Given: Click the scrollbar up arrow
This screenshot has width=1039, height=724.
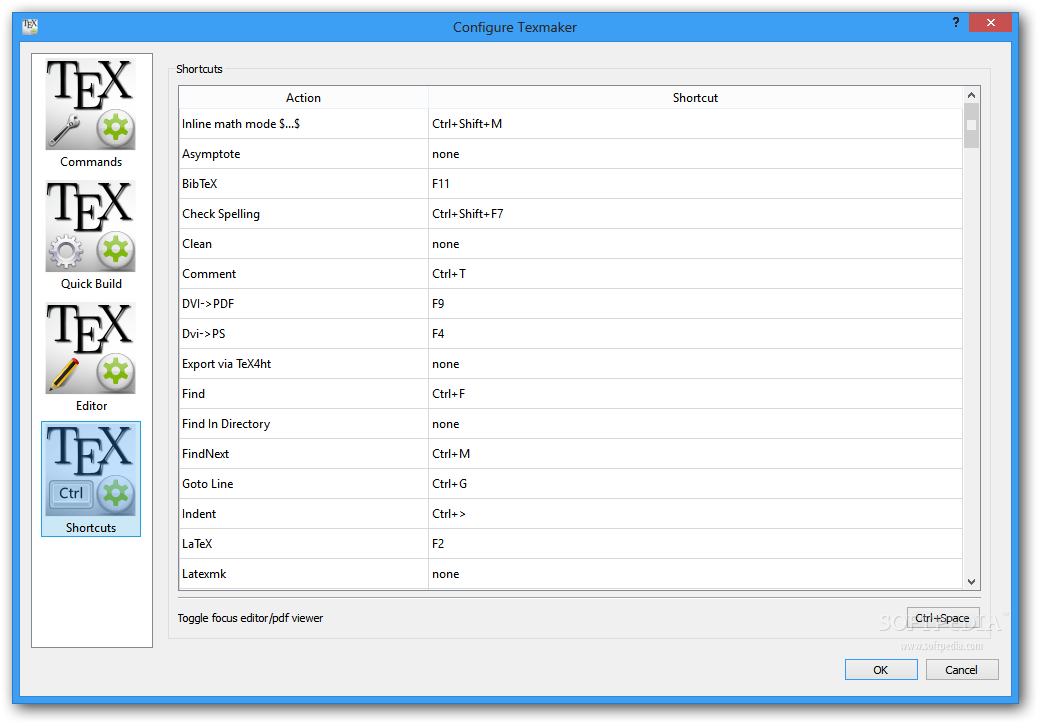Looking at the screenshot, I should click(x=971, y=95).
